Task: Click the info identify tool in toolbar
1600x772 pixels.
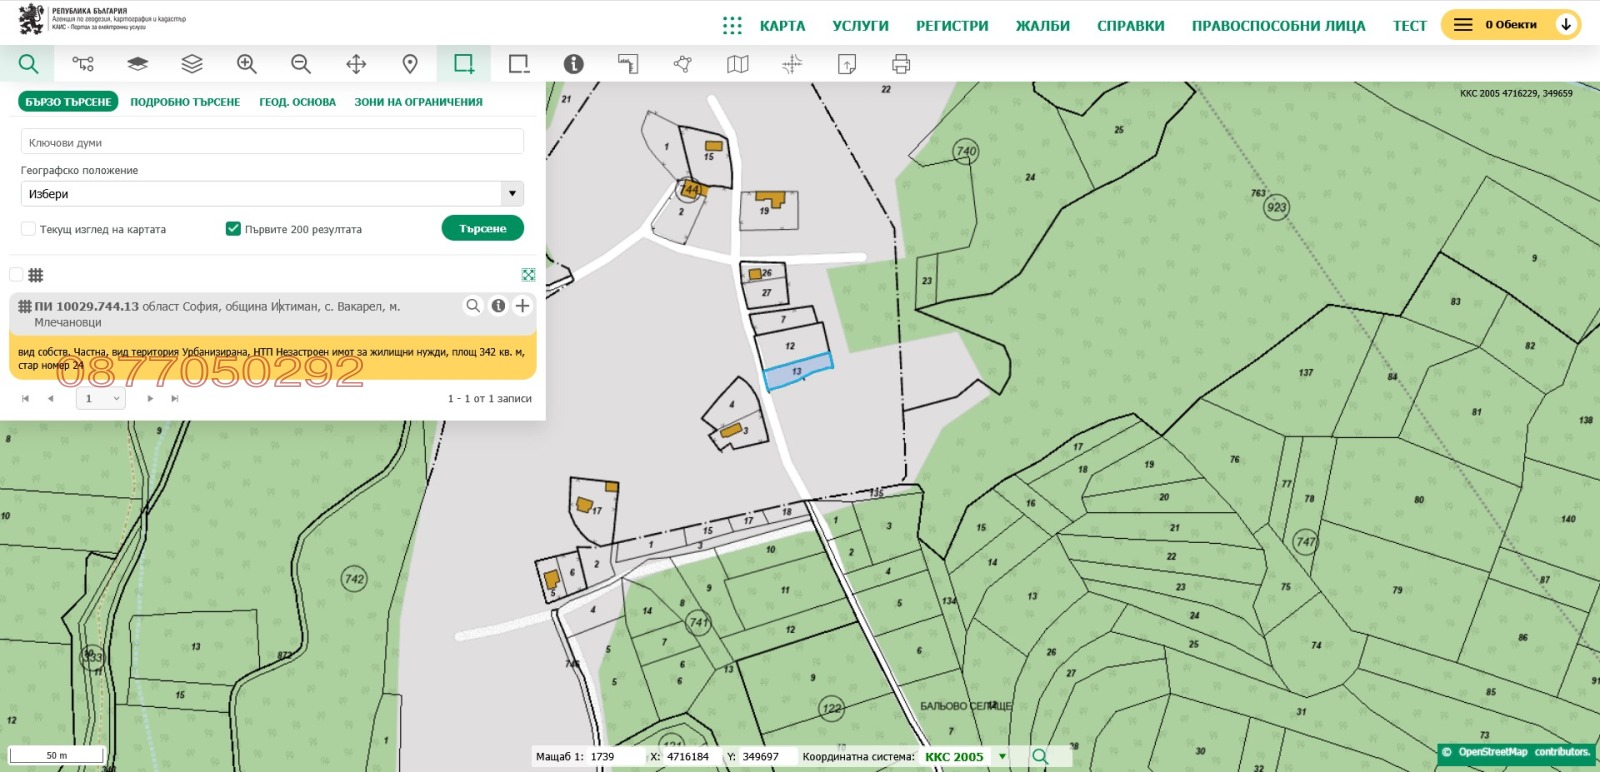Action: click(x=573, y=64)
